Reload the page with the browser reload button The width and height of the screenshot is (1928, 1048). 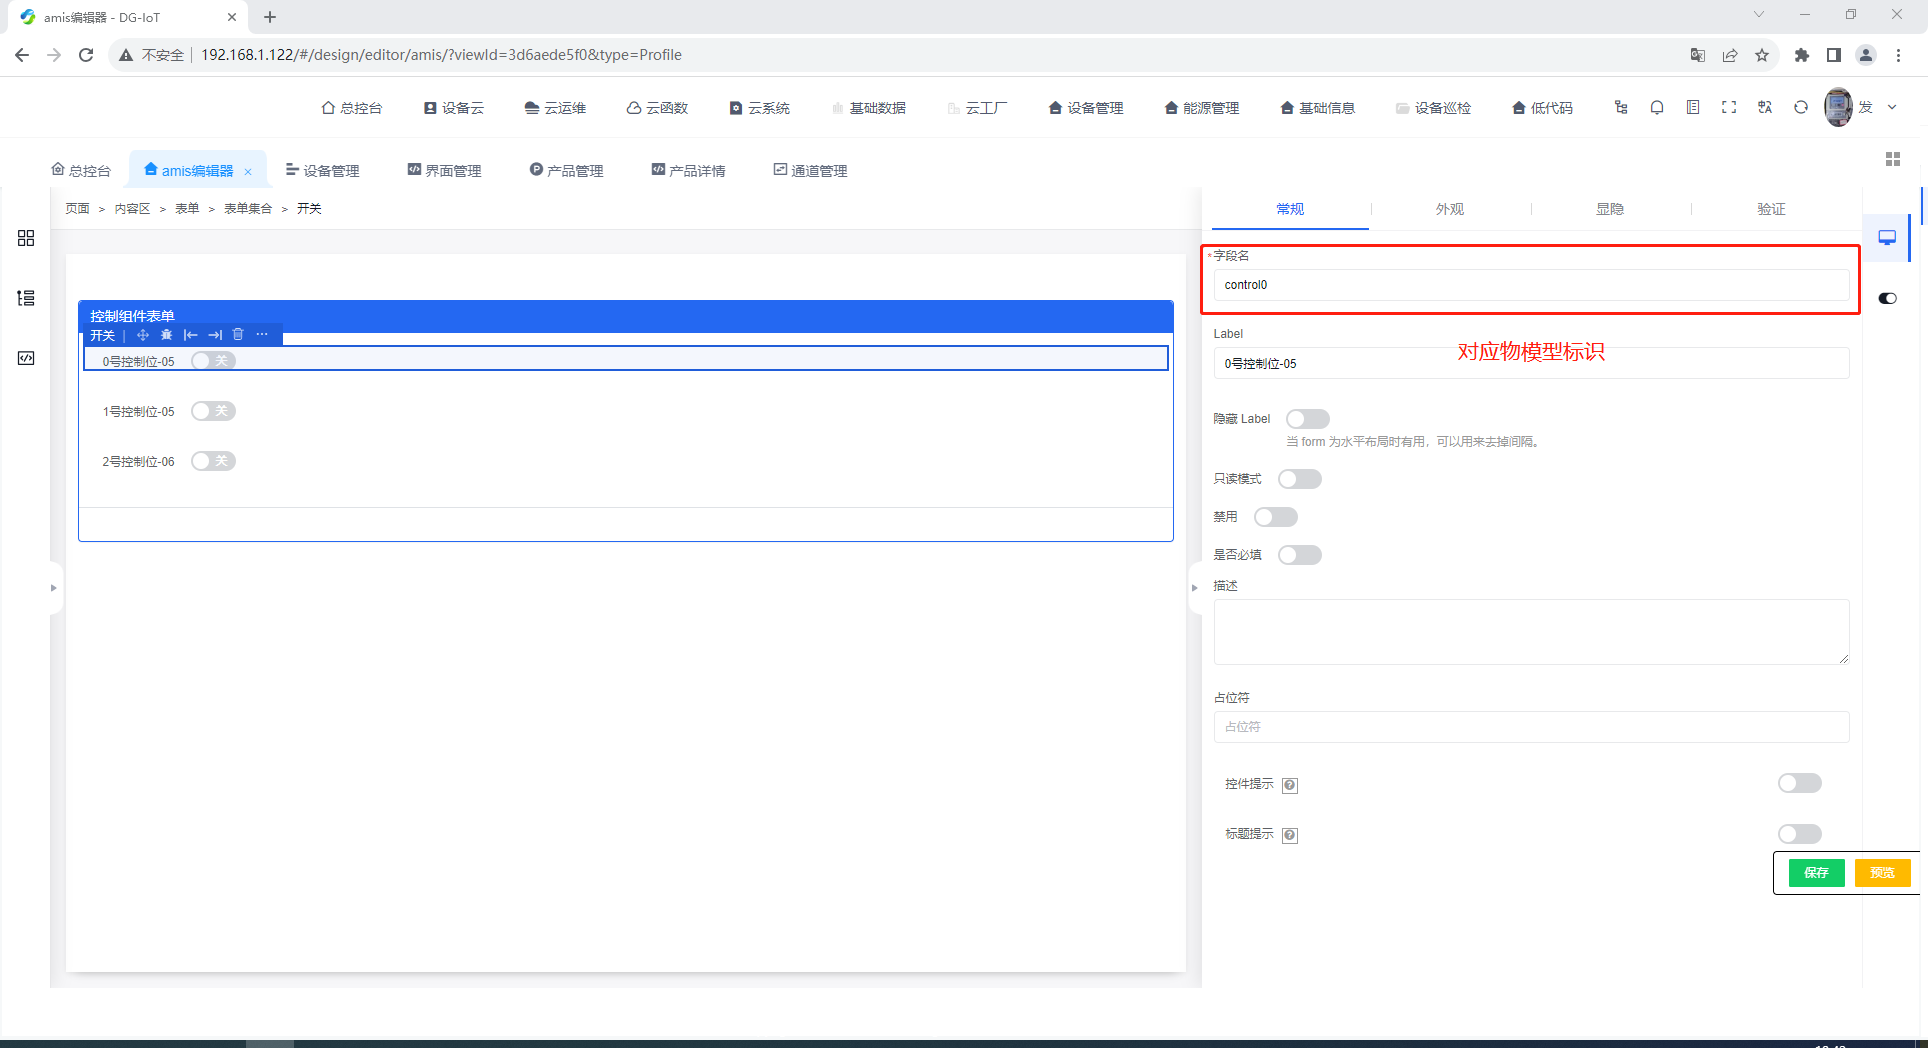click(86, 55)
